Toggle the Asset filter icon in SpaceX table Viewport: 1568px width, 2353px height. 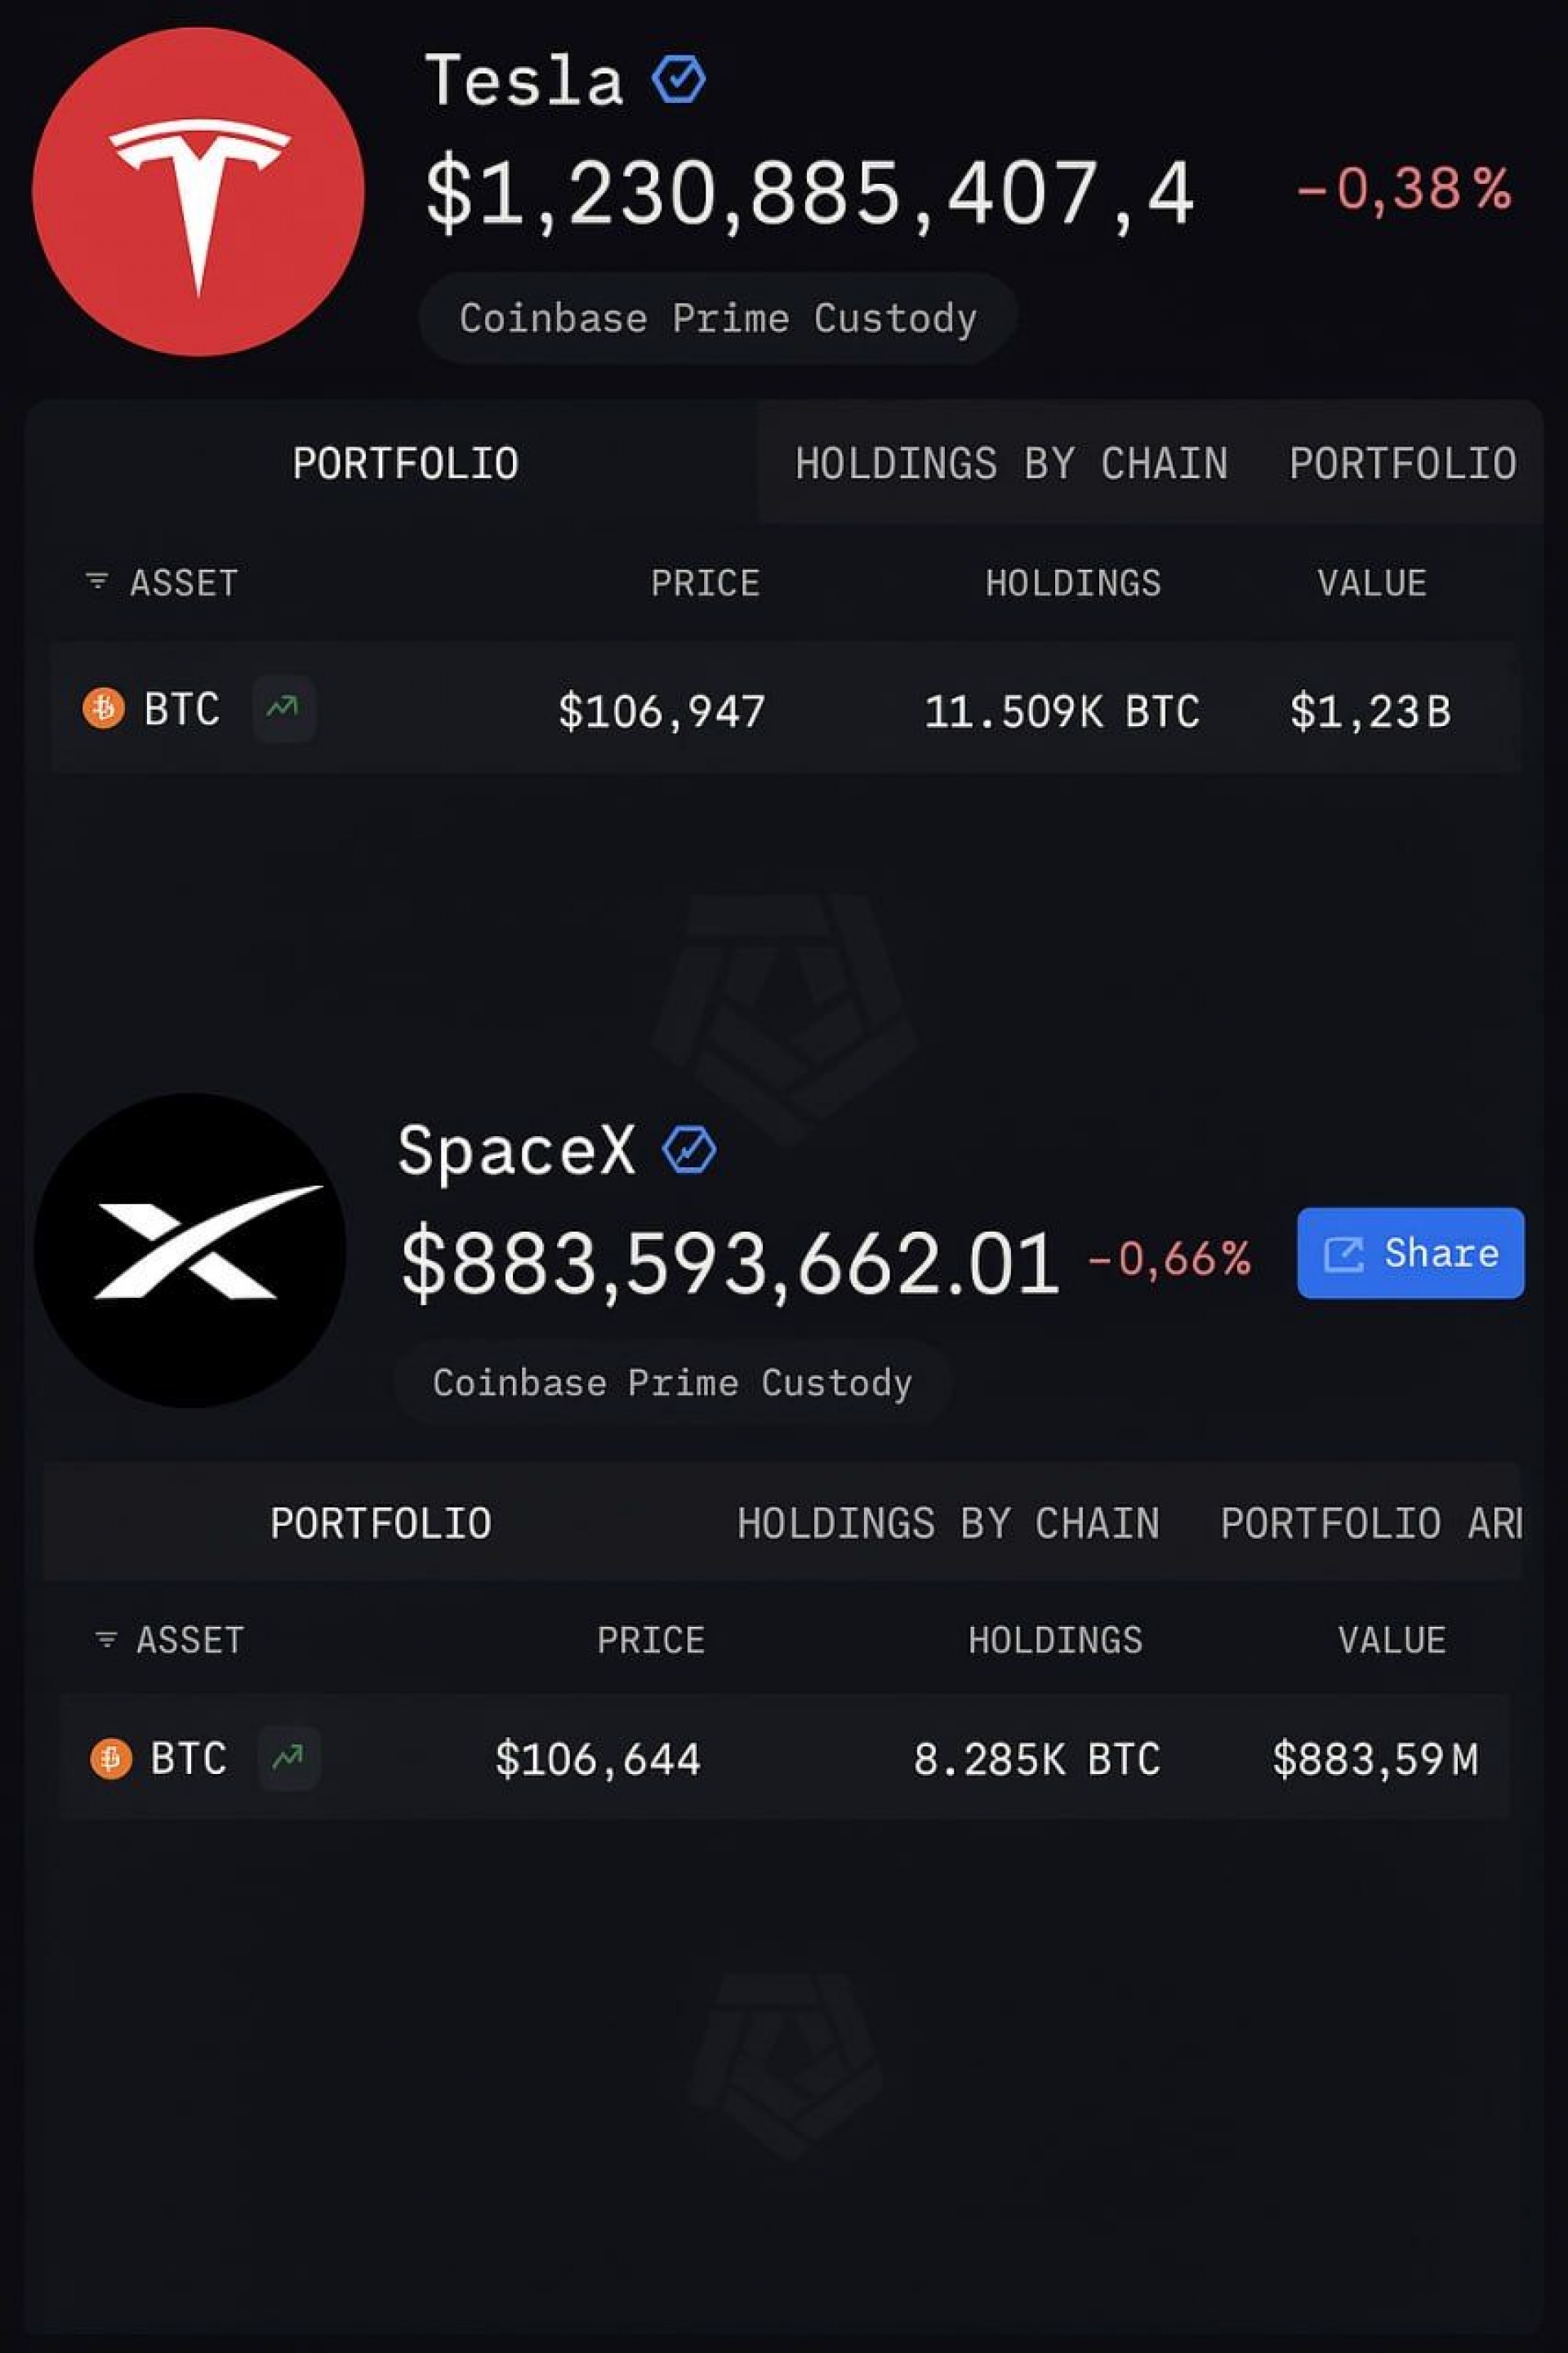106,1639
